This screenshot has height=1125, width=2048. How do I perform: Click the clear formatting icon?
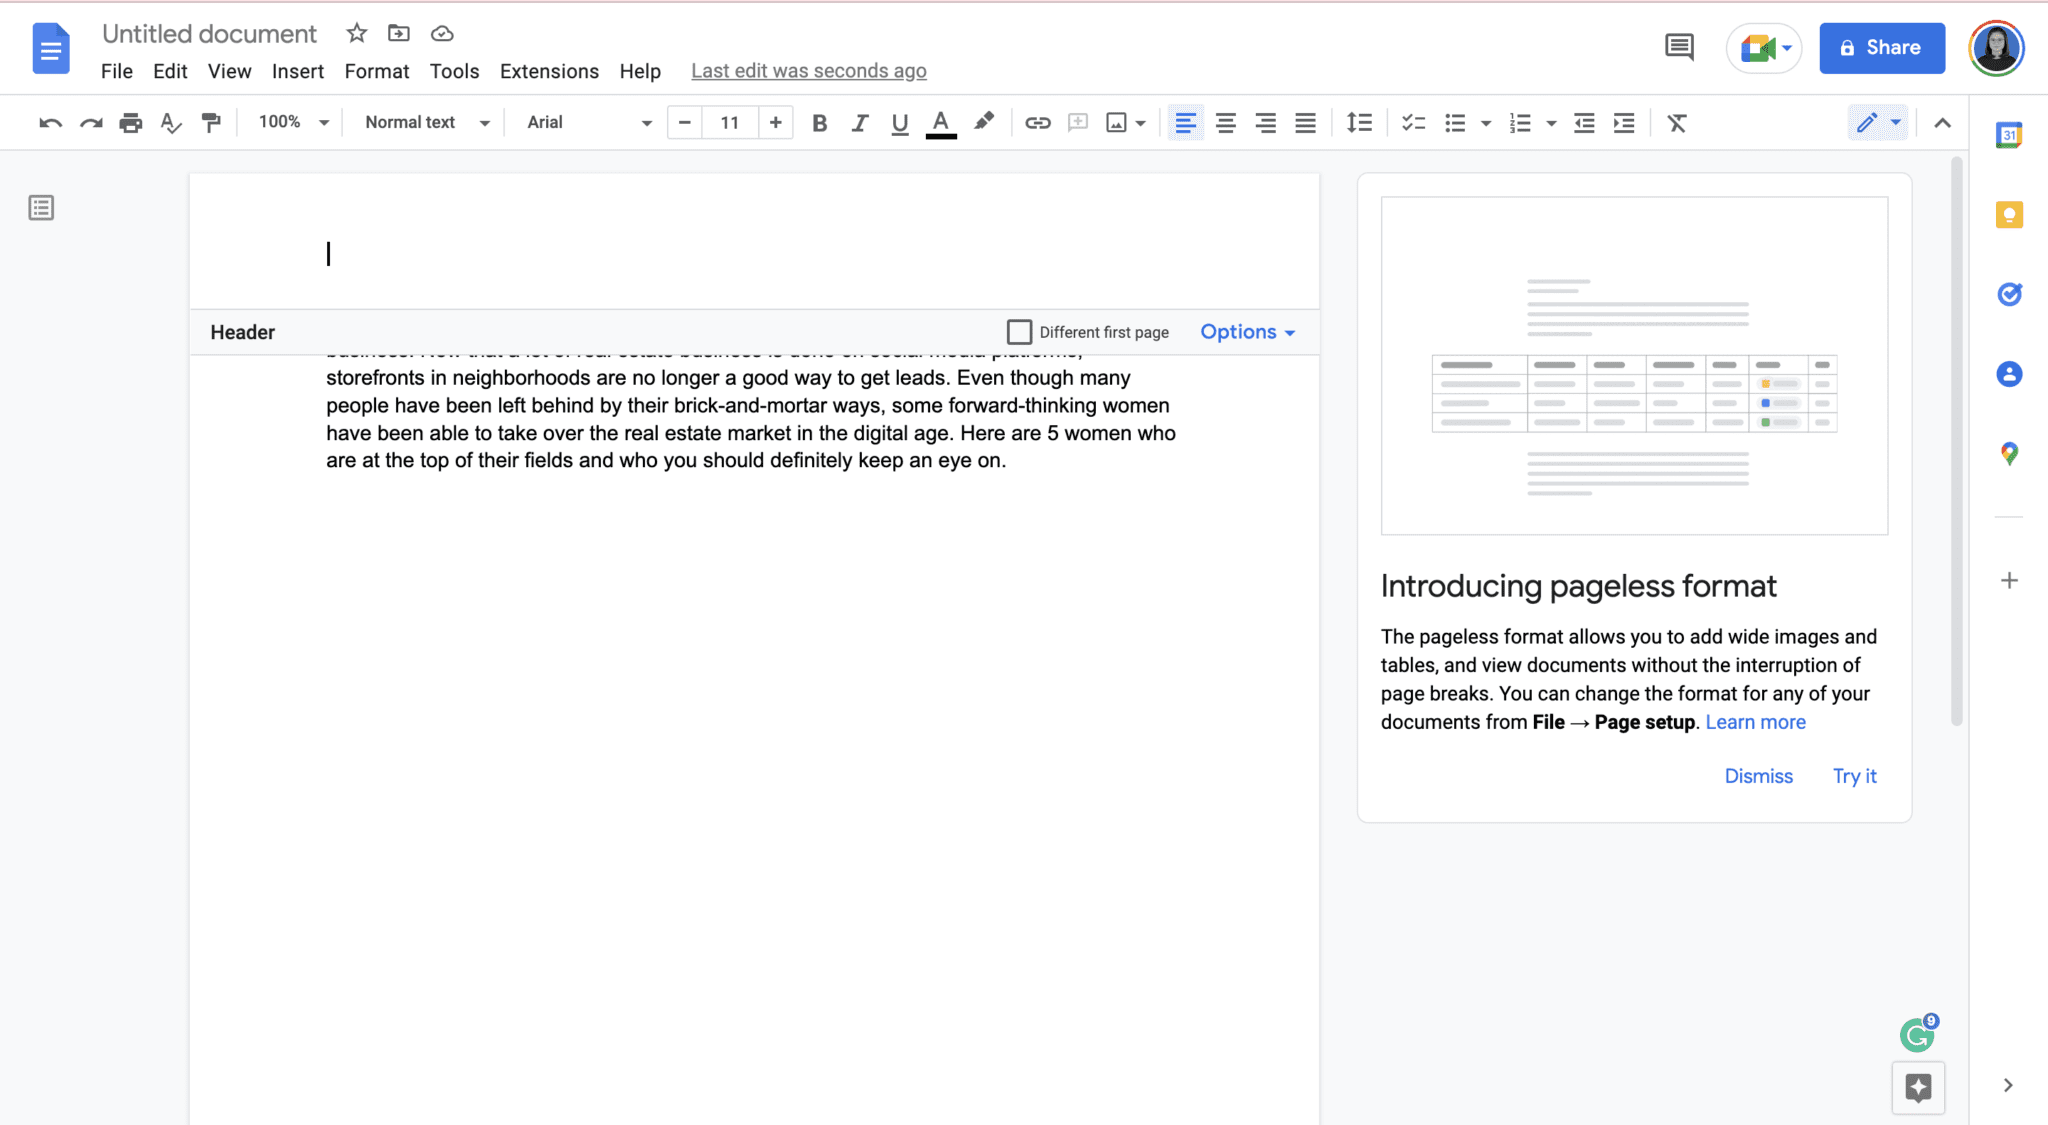pos(1676,122)
